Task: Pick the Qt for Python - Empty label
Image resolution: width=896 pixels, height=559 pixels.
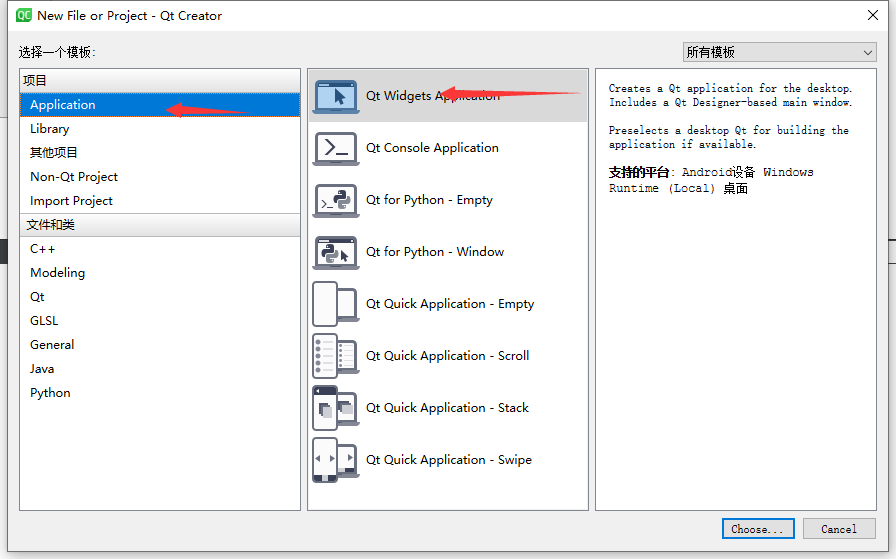Action: click(x=429, y=200)
